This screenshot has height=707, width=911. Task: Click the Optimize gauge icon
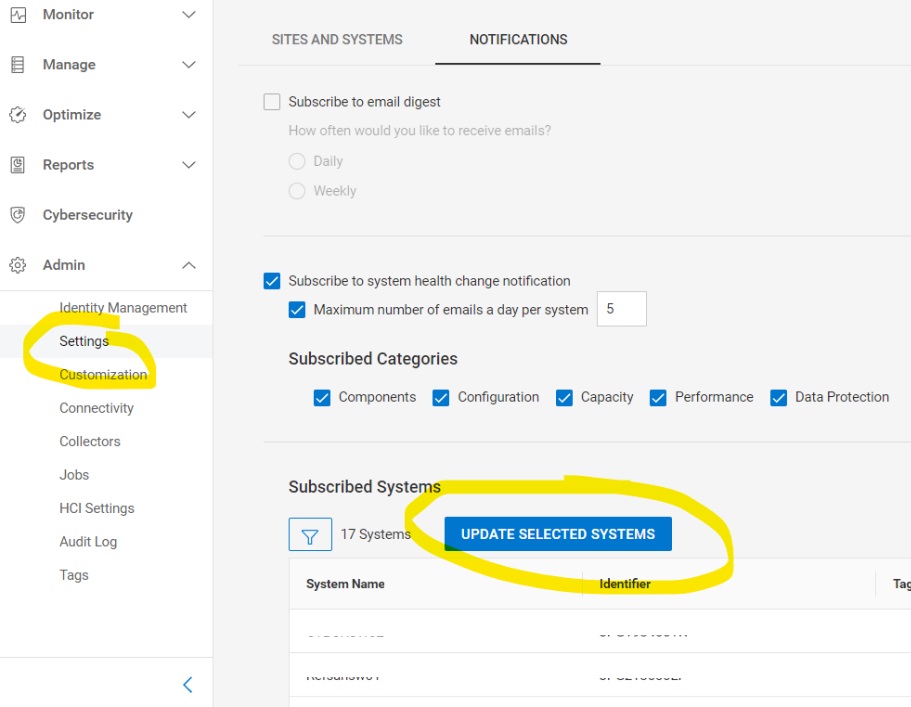pyautogui.click(x=18, y=115)
